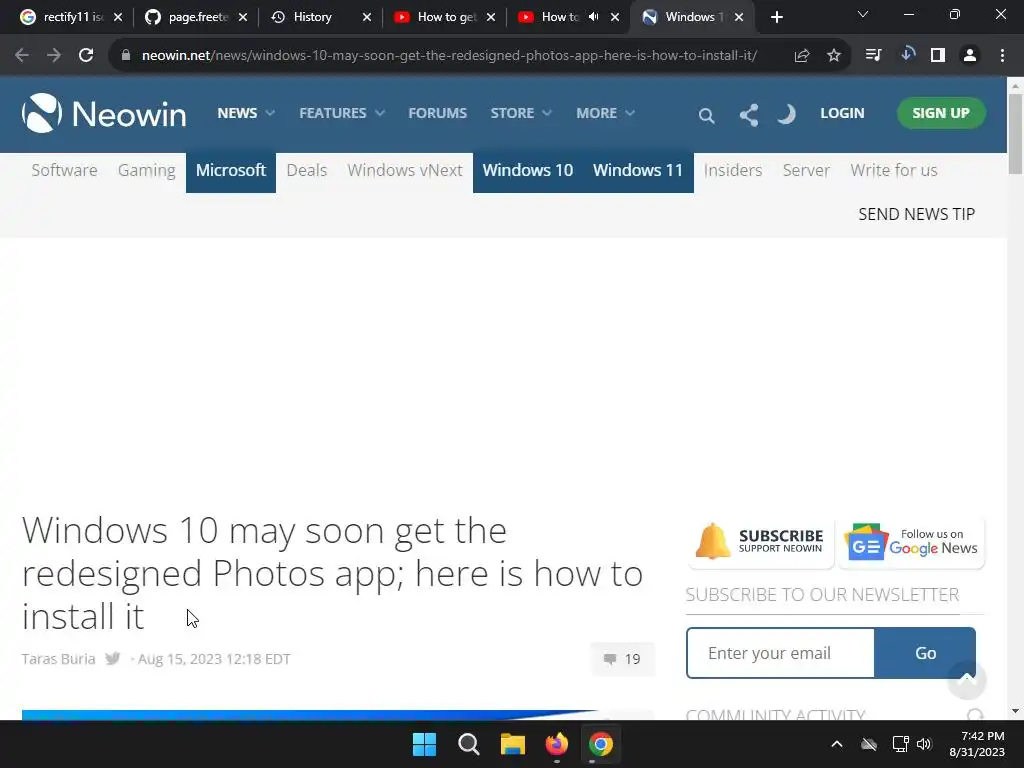Close the History tab
1024x768 pixels.
(367, 17)
